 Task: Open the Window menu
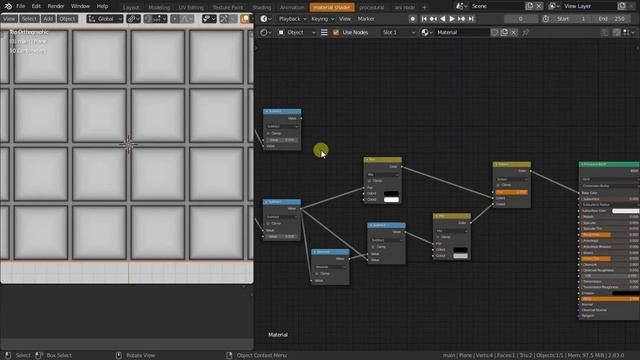[80, 6]
